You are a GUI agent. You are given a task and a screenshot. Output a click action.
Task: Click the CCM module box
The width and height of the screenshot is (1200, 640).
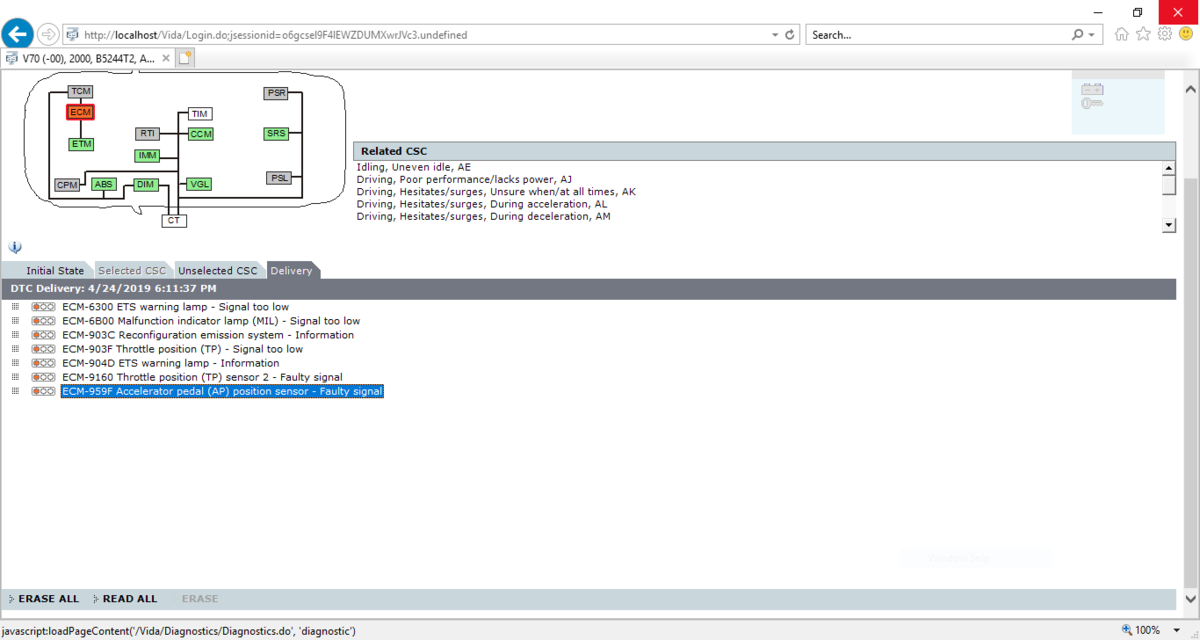[200, 133]
